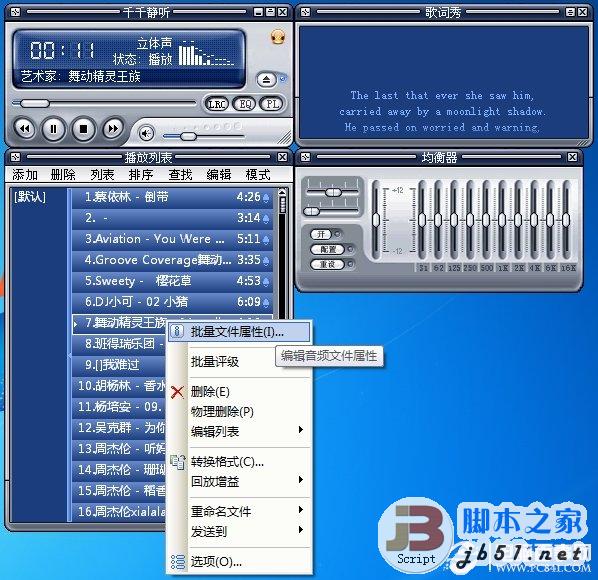
Task: Toggle equalizer window with EQ button
Action: (x=245, y=104)
